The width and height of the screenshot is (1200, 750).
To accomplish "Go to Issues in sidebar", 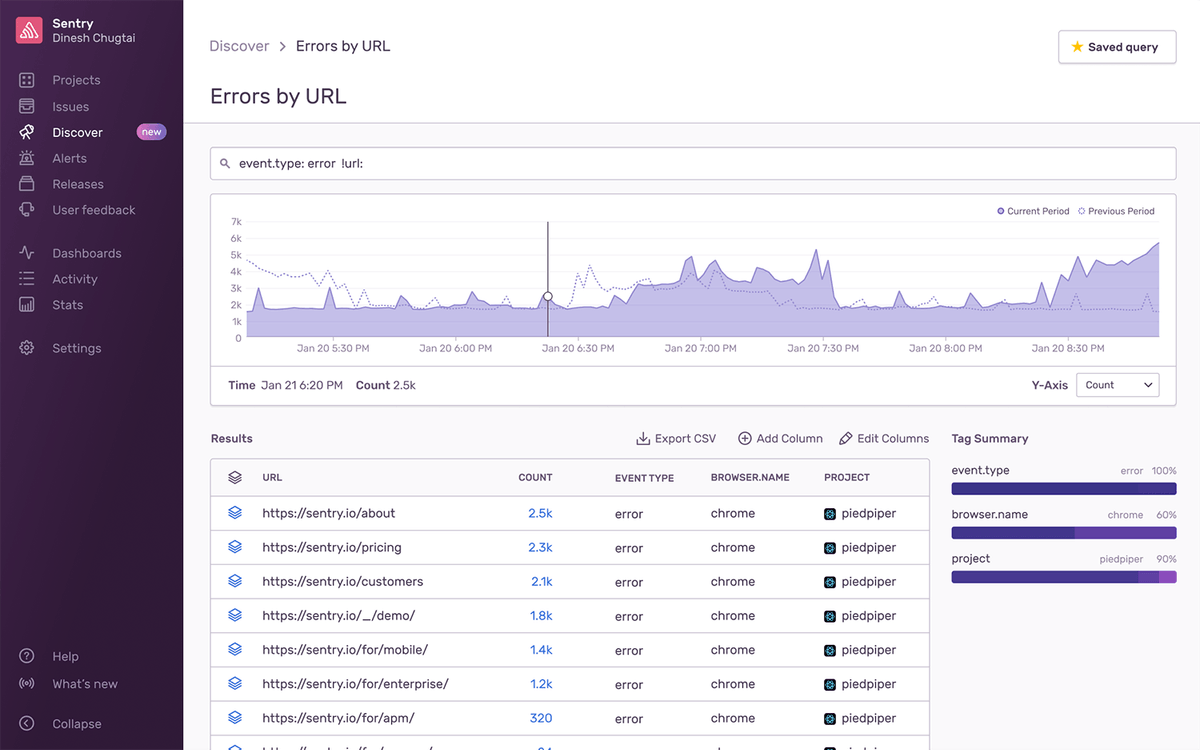I will click(70, 106).
